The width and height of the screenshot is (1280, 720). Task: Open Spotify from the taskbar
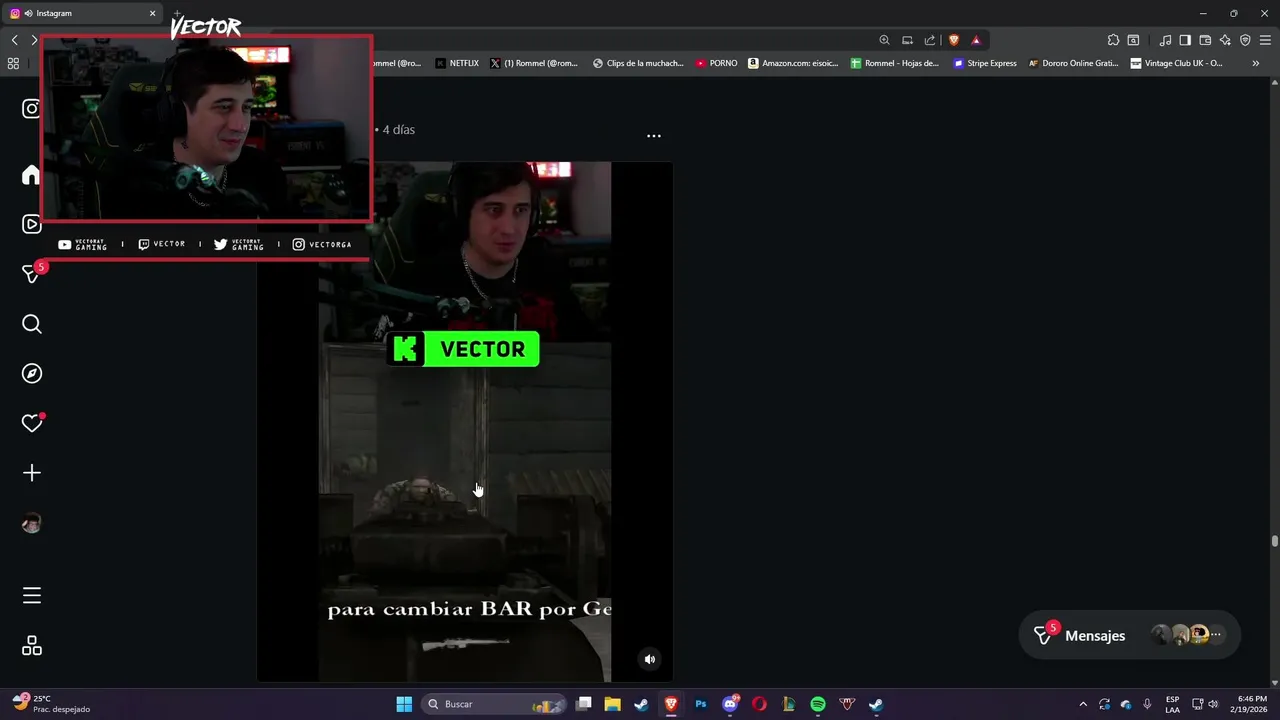(818, 704)
